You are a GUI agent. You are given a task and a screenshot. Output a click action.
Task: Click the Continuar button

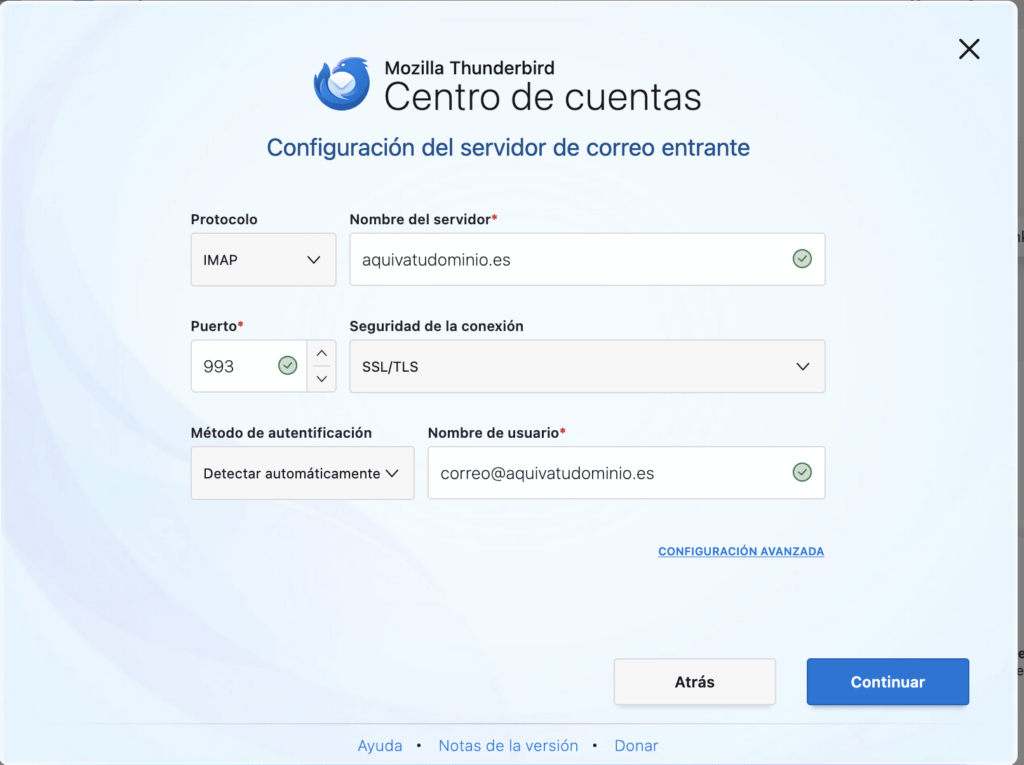pyautogui.click(x=888, y=682)
